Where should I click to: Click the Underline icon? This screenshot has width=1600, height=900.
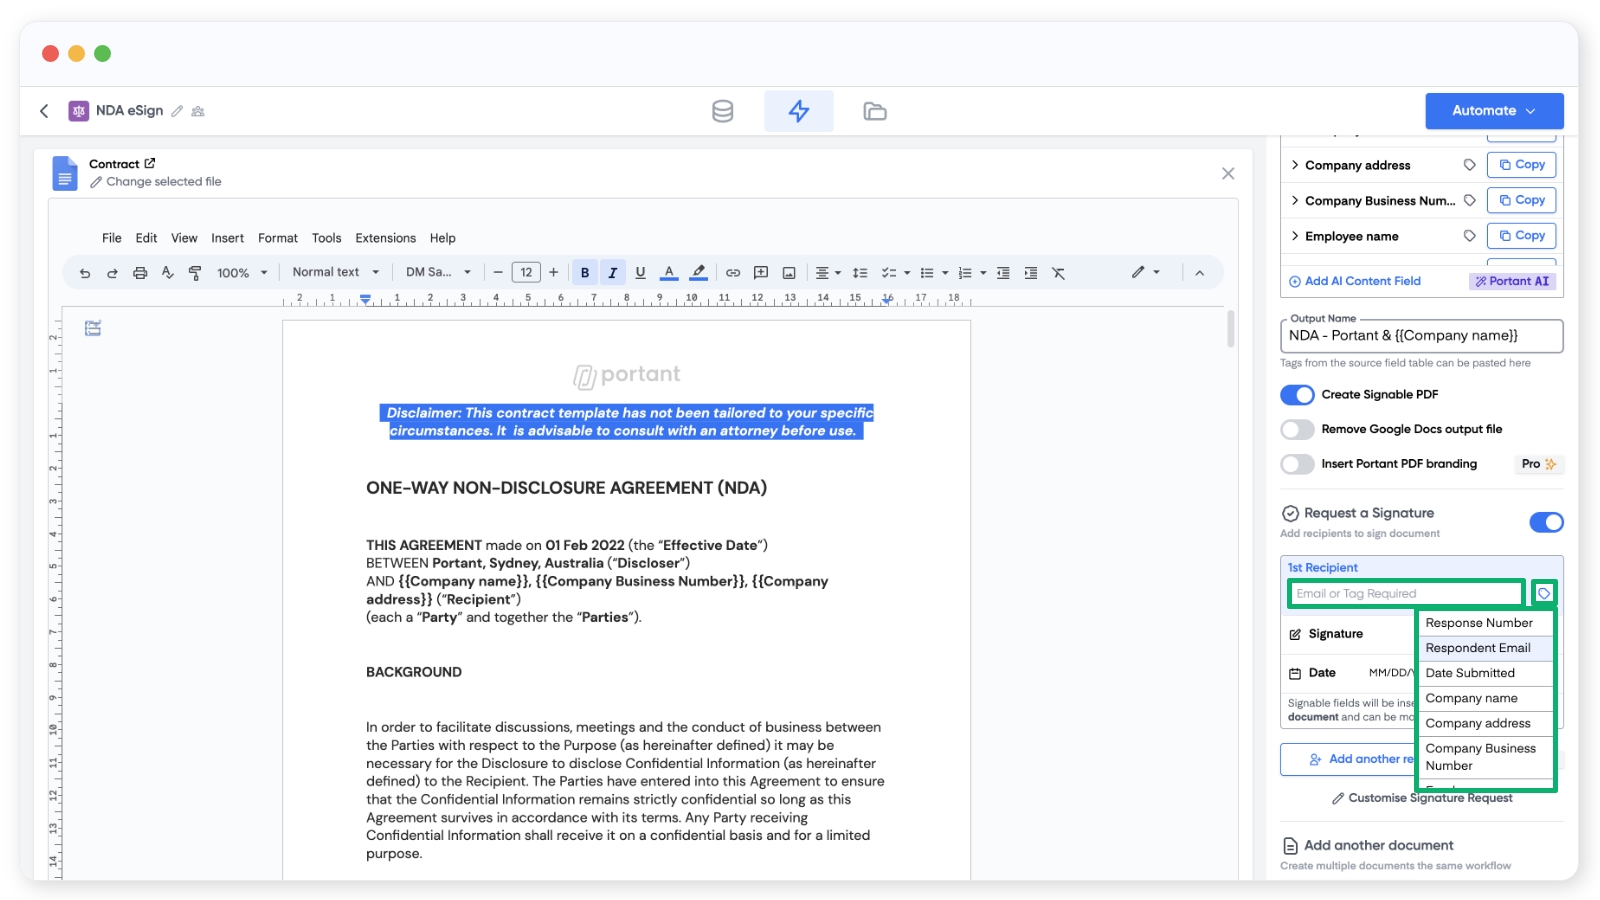click(x=640, y=272)
